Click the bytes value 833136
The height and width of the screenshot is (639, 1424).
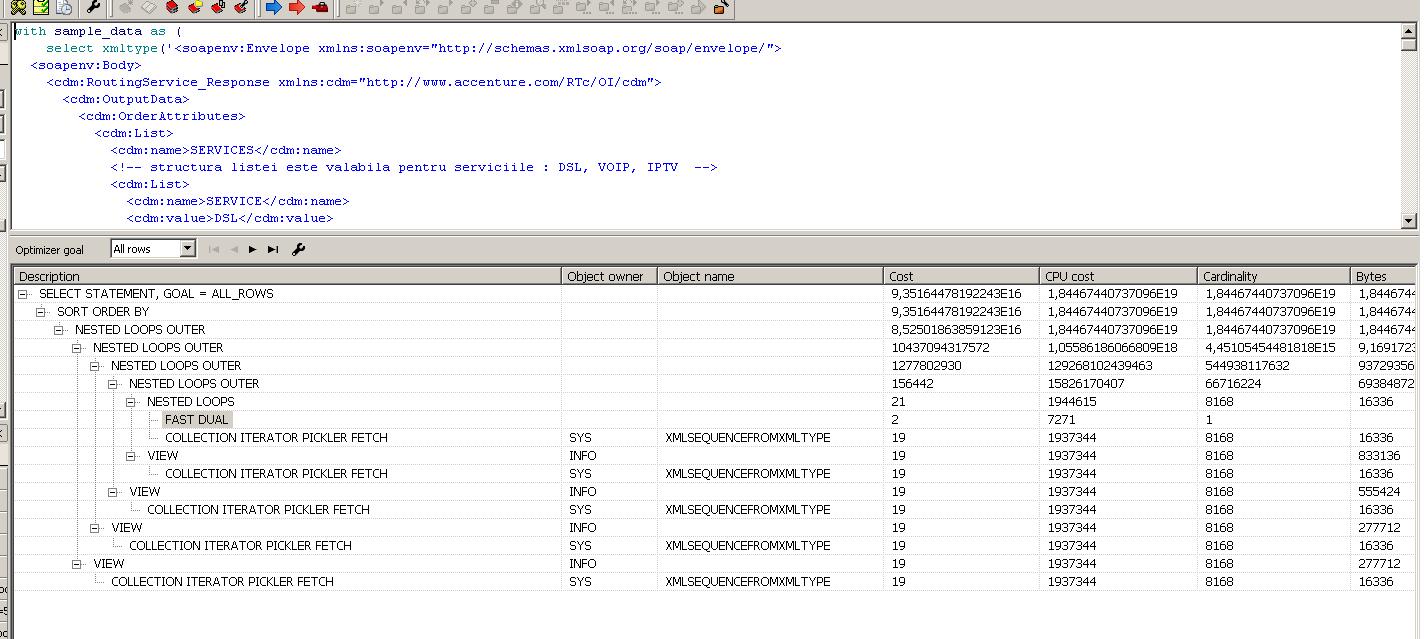(1379, 456)
